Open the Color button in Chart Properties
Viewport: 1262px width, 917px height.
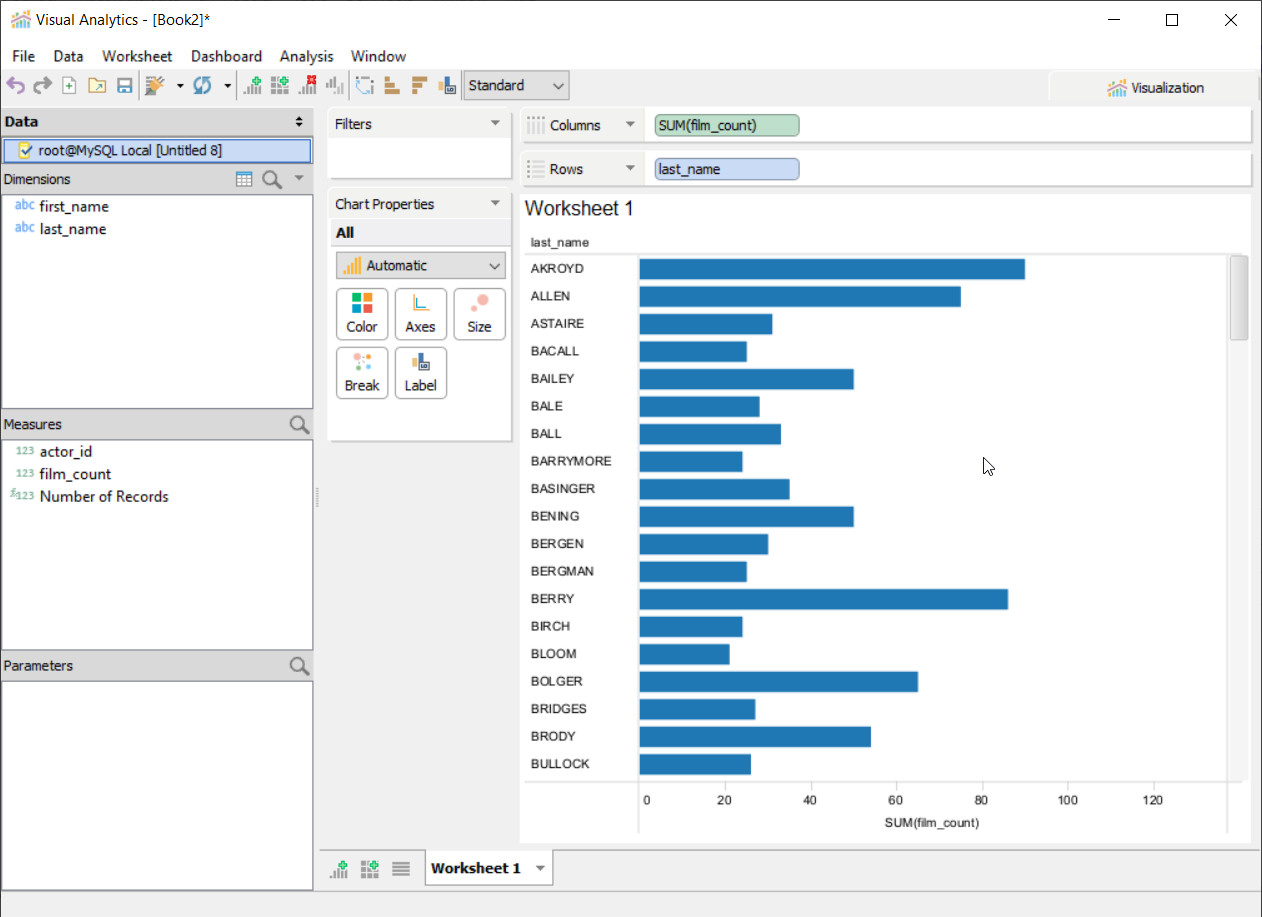click(362, 314)
